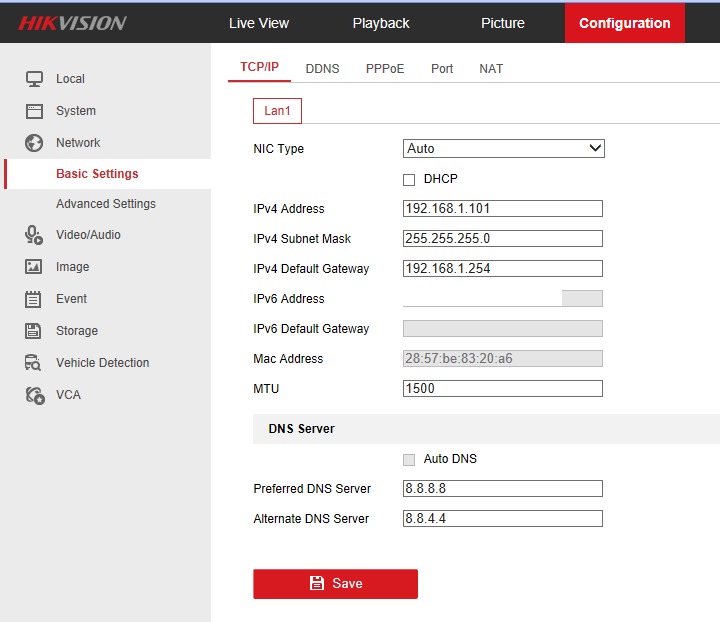This screenshot has height=622, width=720.
Task: Click the System icon in sidebar
Action: pyautogui.click(x=34, y=111)
